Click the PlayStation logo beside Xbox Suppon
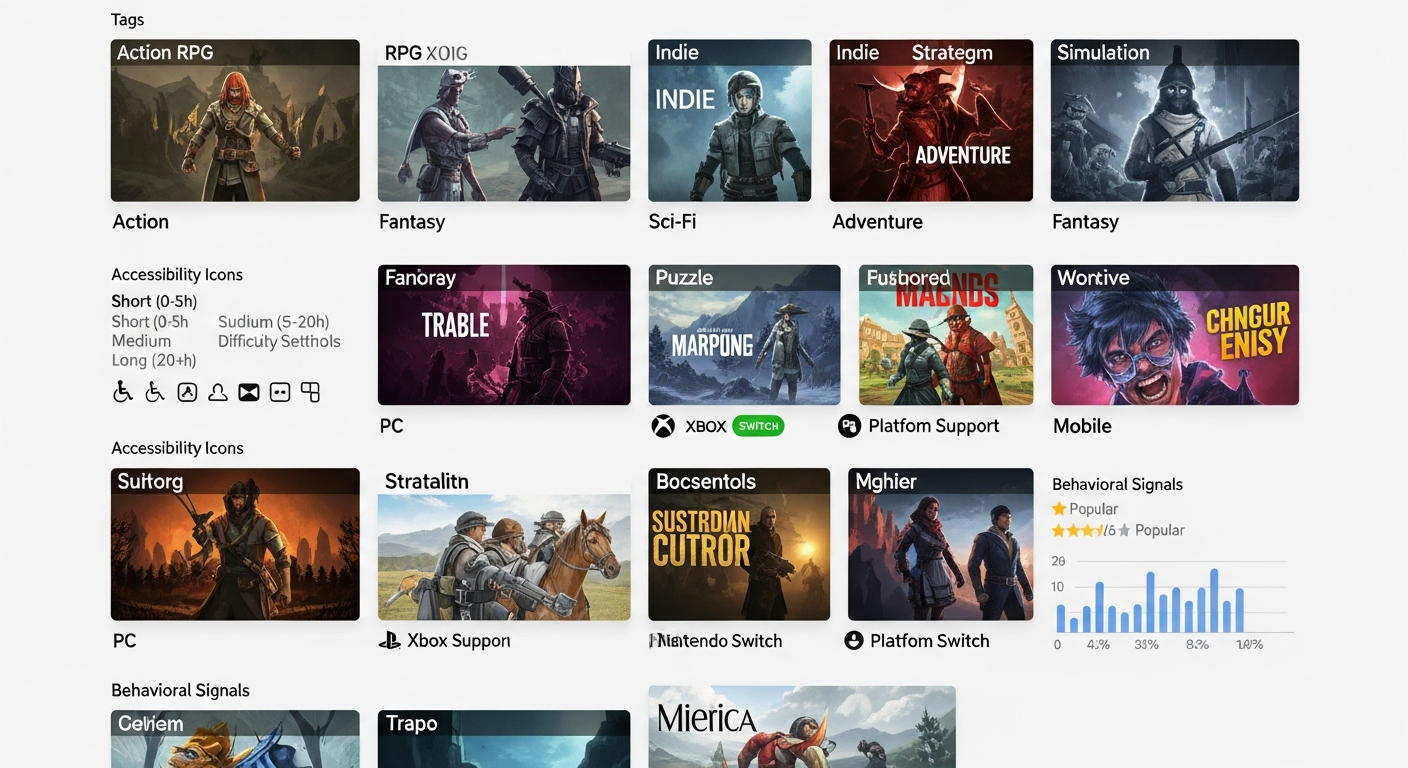Image resolution: width=1408 pixels, height=768 pixels. point(389,641)
